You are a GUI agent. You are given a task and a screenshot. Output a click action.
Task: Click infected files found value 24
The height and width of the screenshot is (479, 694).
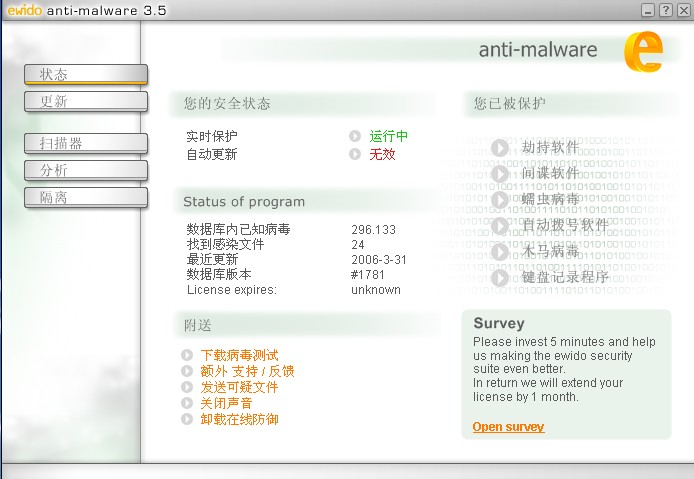[358, 245]
